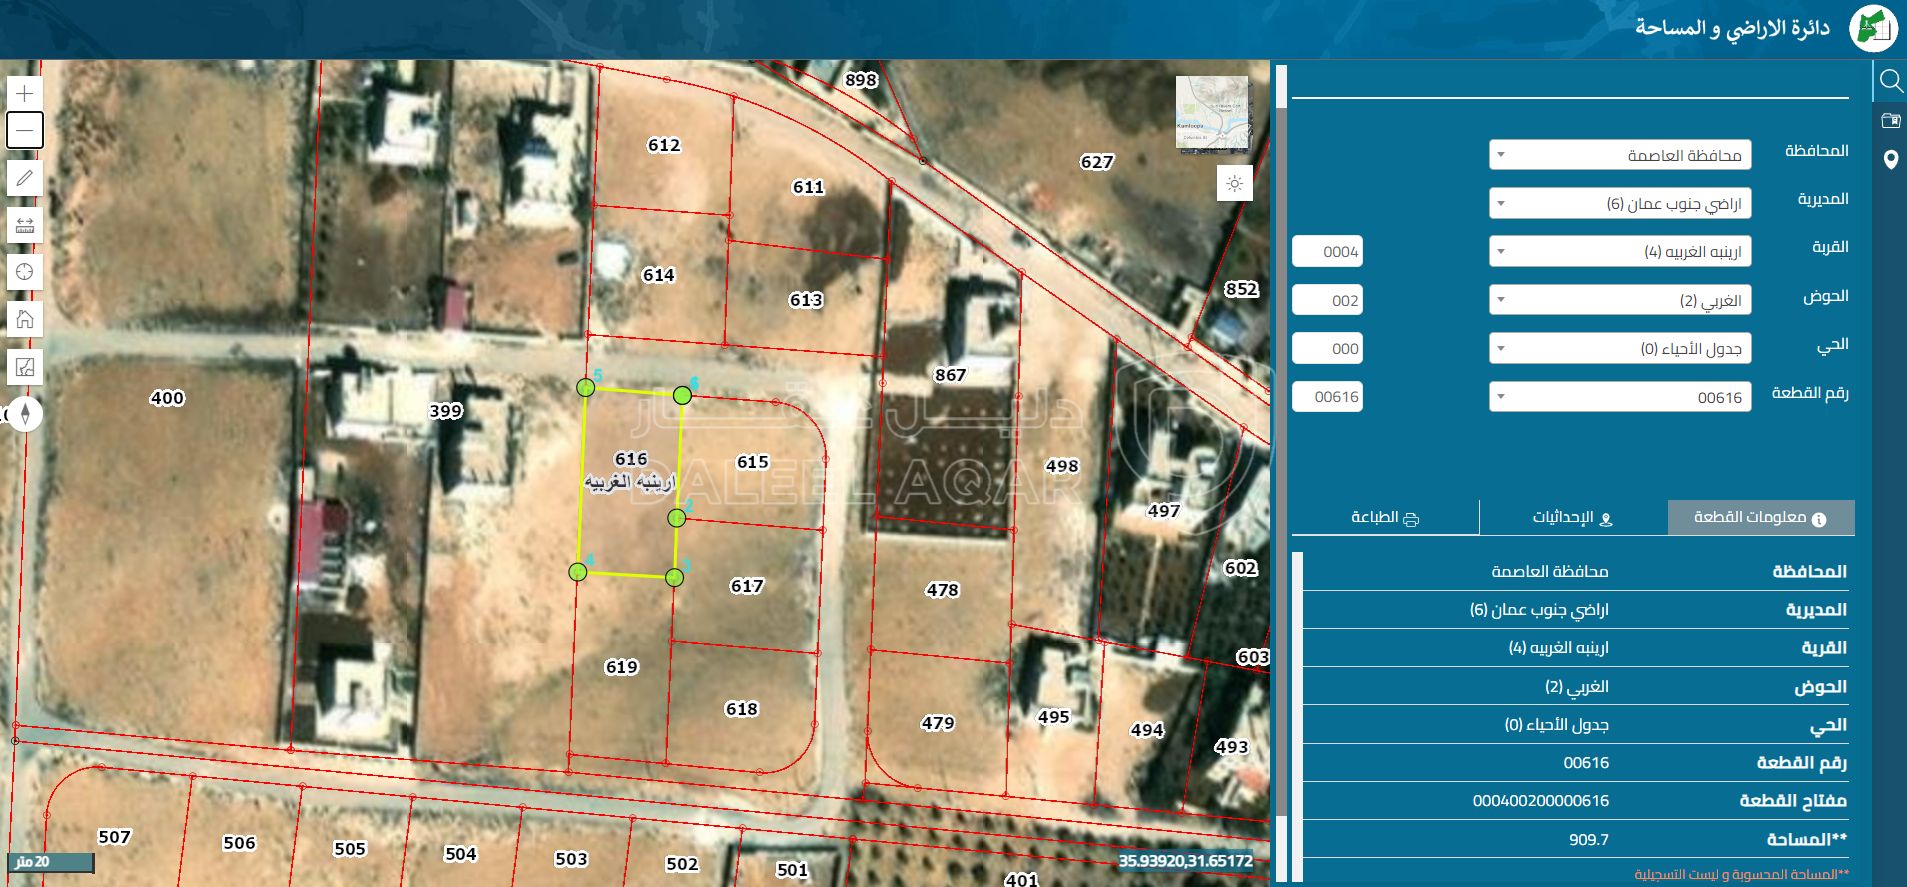Open the ruler measurement tool

tap(25, 225)
